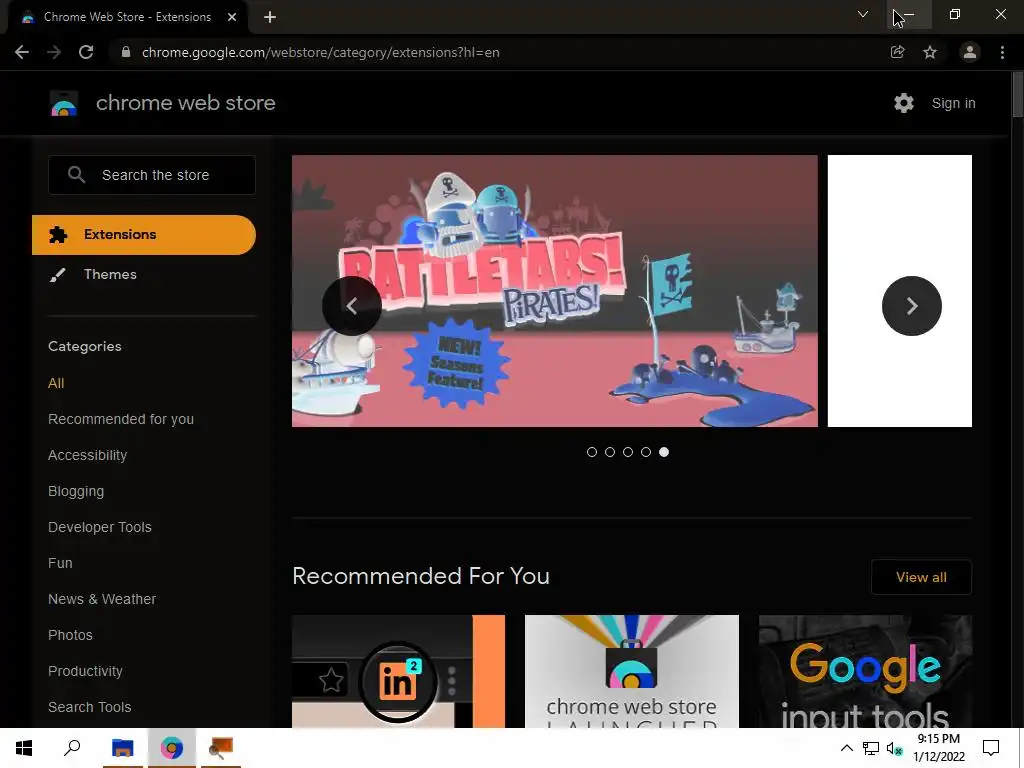Open the taskbar clock and date
1024x768 pixels.
[x=938, y=748]
